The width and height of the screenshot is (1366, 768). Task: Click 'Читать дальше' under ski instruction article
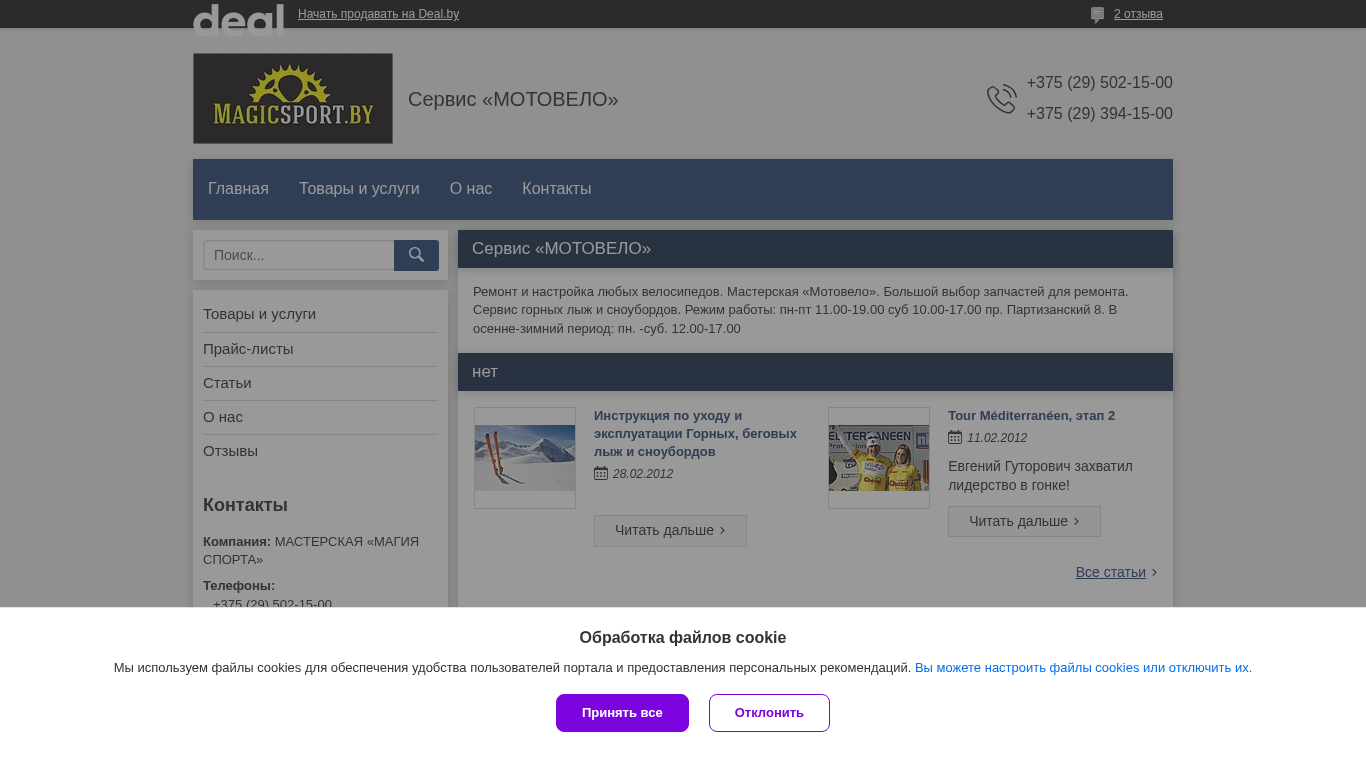tap(670, 531)
